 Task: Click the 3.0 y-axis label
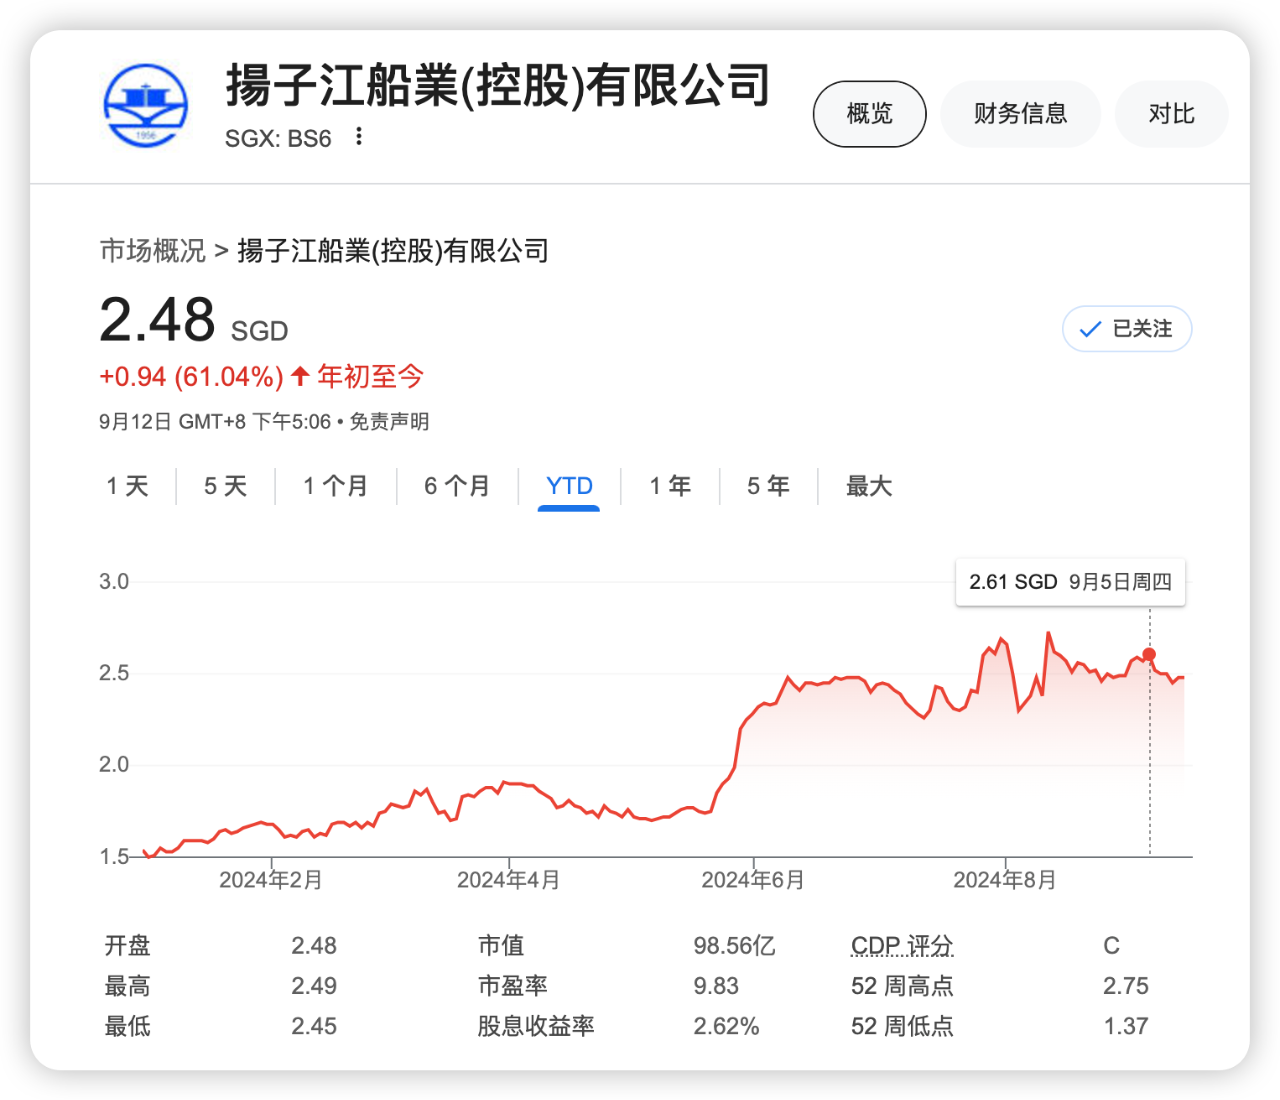point(114,582)
